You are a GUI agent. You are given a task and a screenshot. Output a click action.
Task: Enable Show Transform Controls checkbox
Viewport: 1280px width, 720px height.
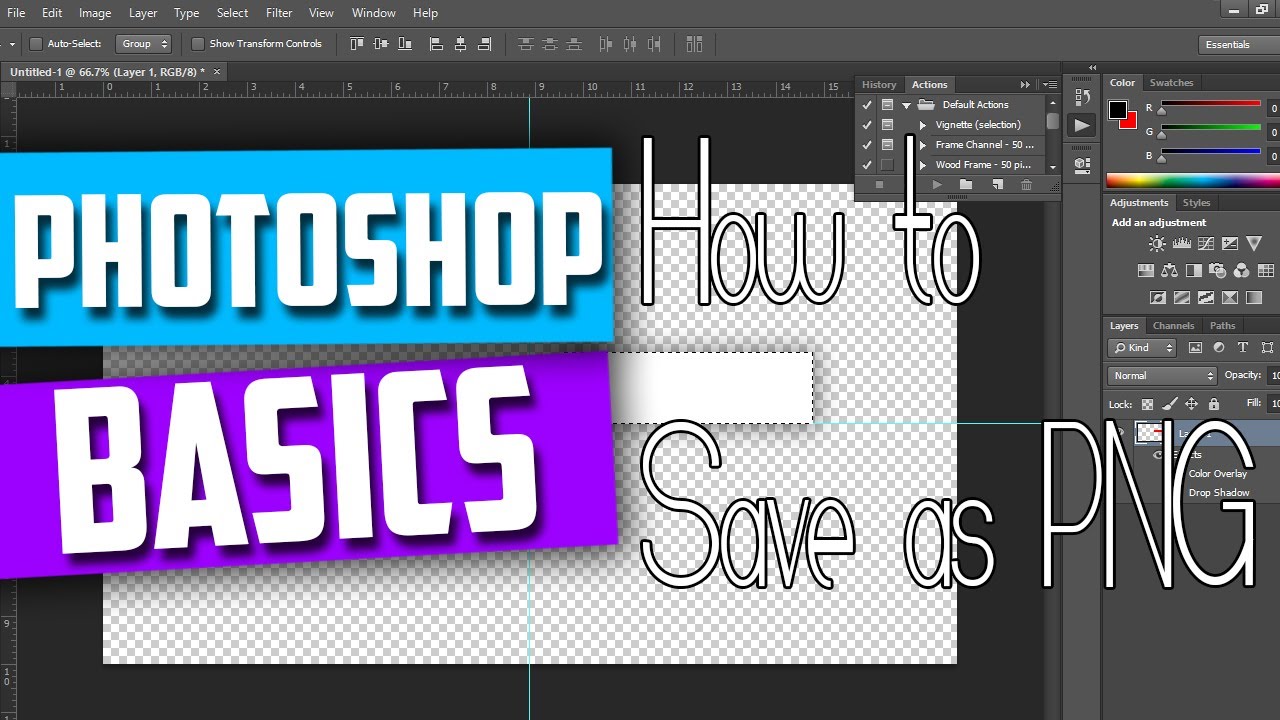click(x=197, y=44)
